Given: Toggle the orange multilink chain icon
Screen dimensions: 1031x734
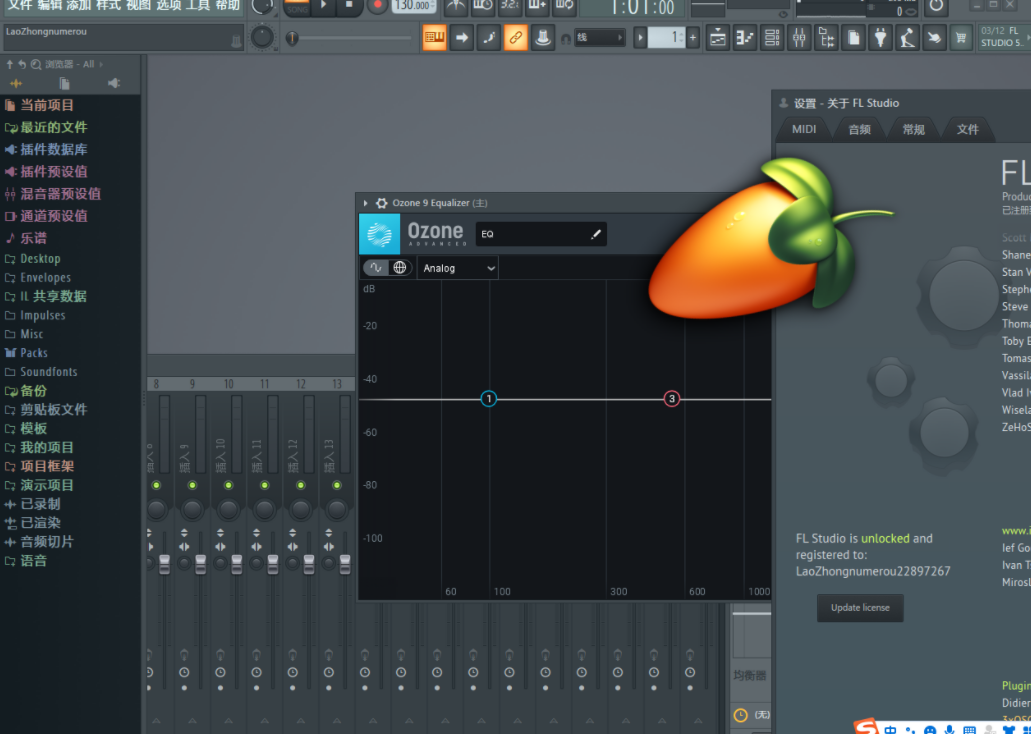Looking at the screenshot, I should (516, 38).
